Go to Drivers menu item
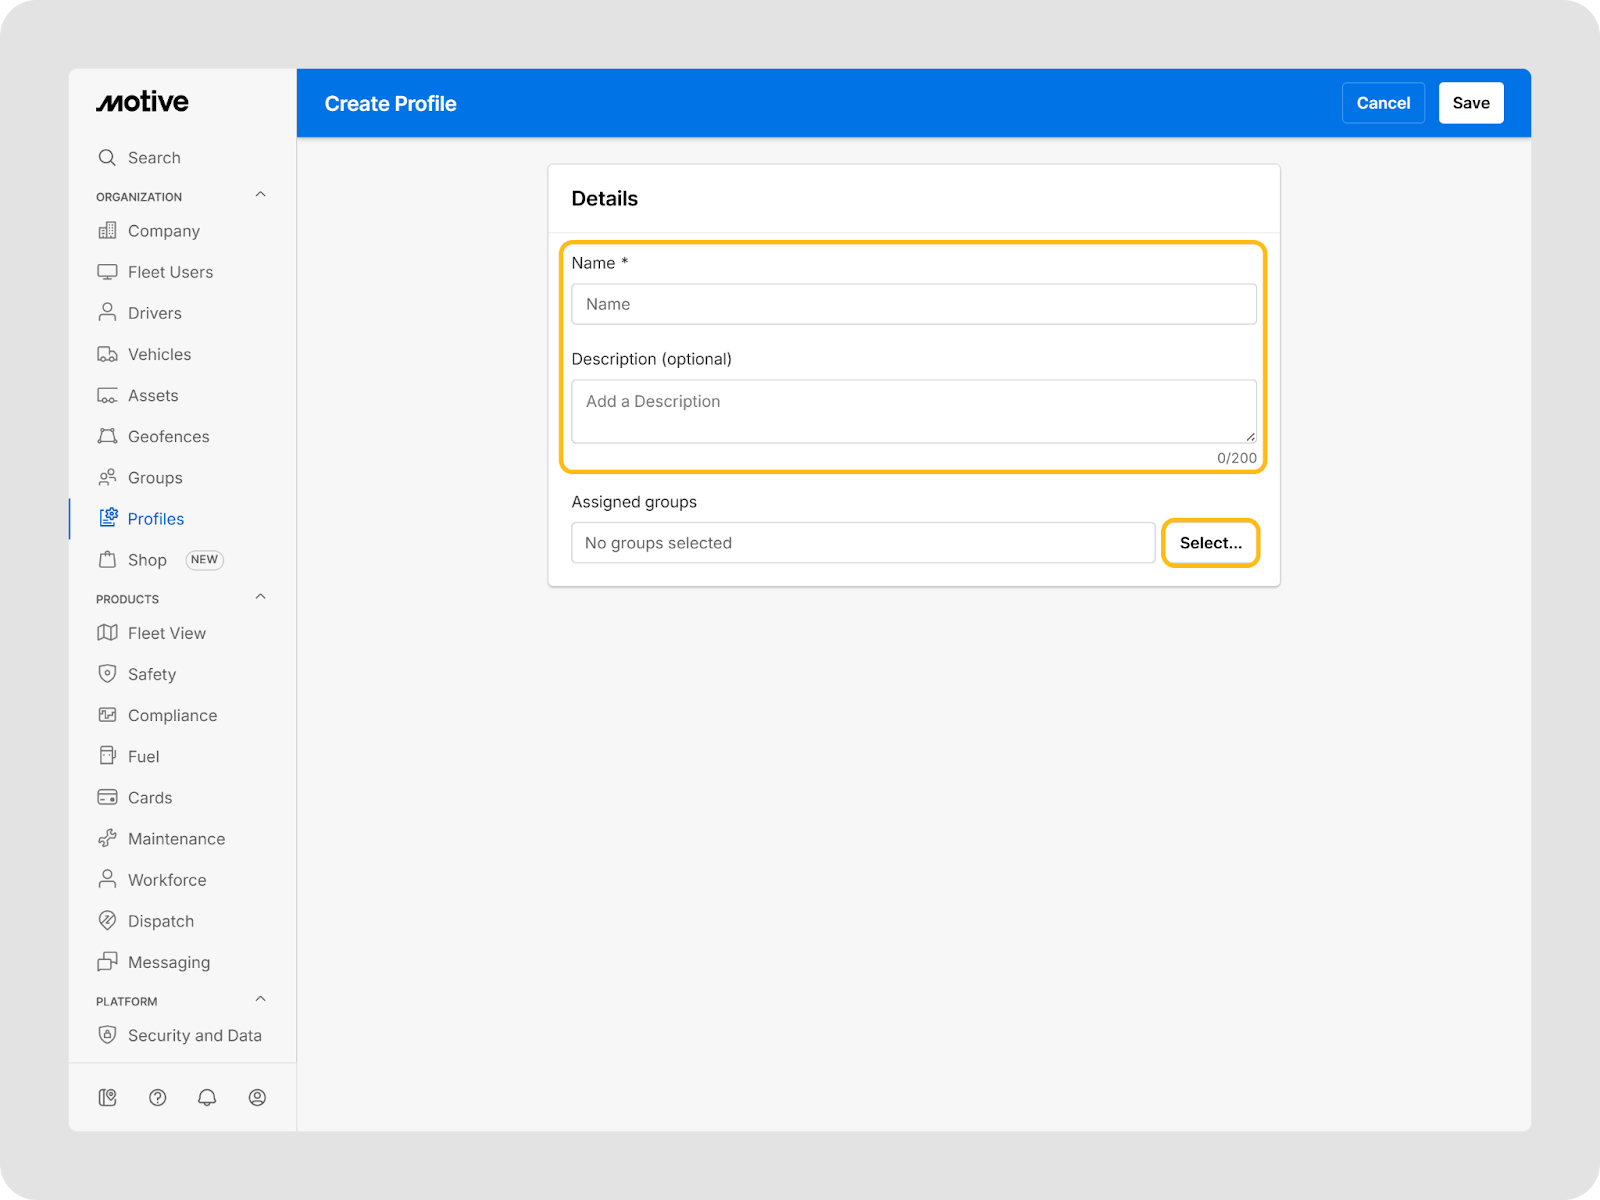Image resolution: width=1600 pixels, height=1200 pixels. [x=154, y=313]
